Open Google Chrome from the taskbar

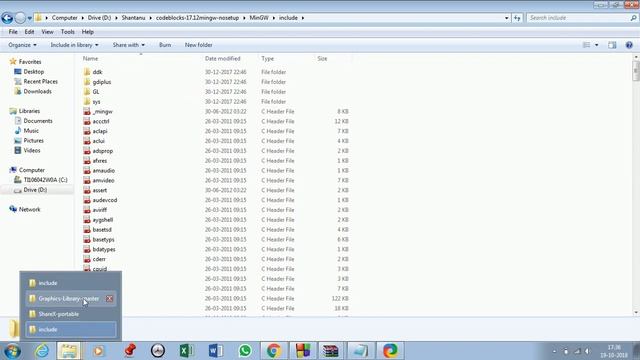point(274,351)
